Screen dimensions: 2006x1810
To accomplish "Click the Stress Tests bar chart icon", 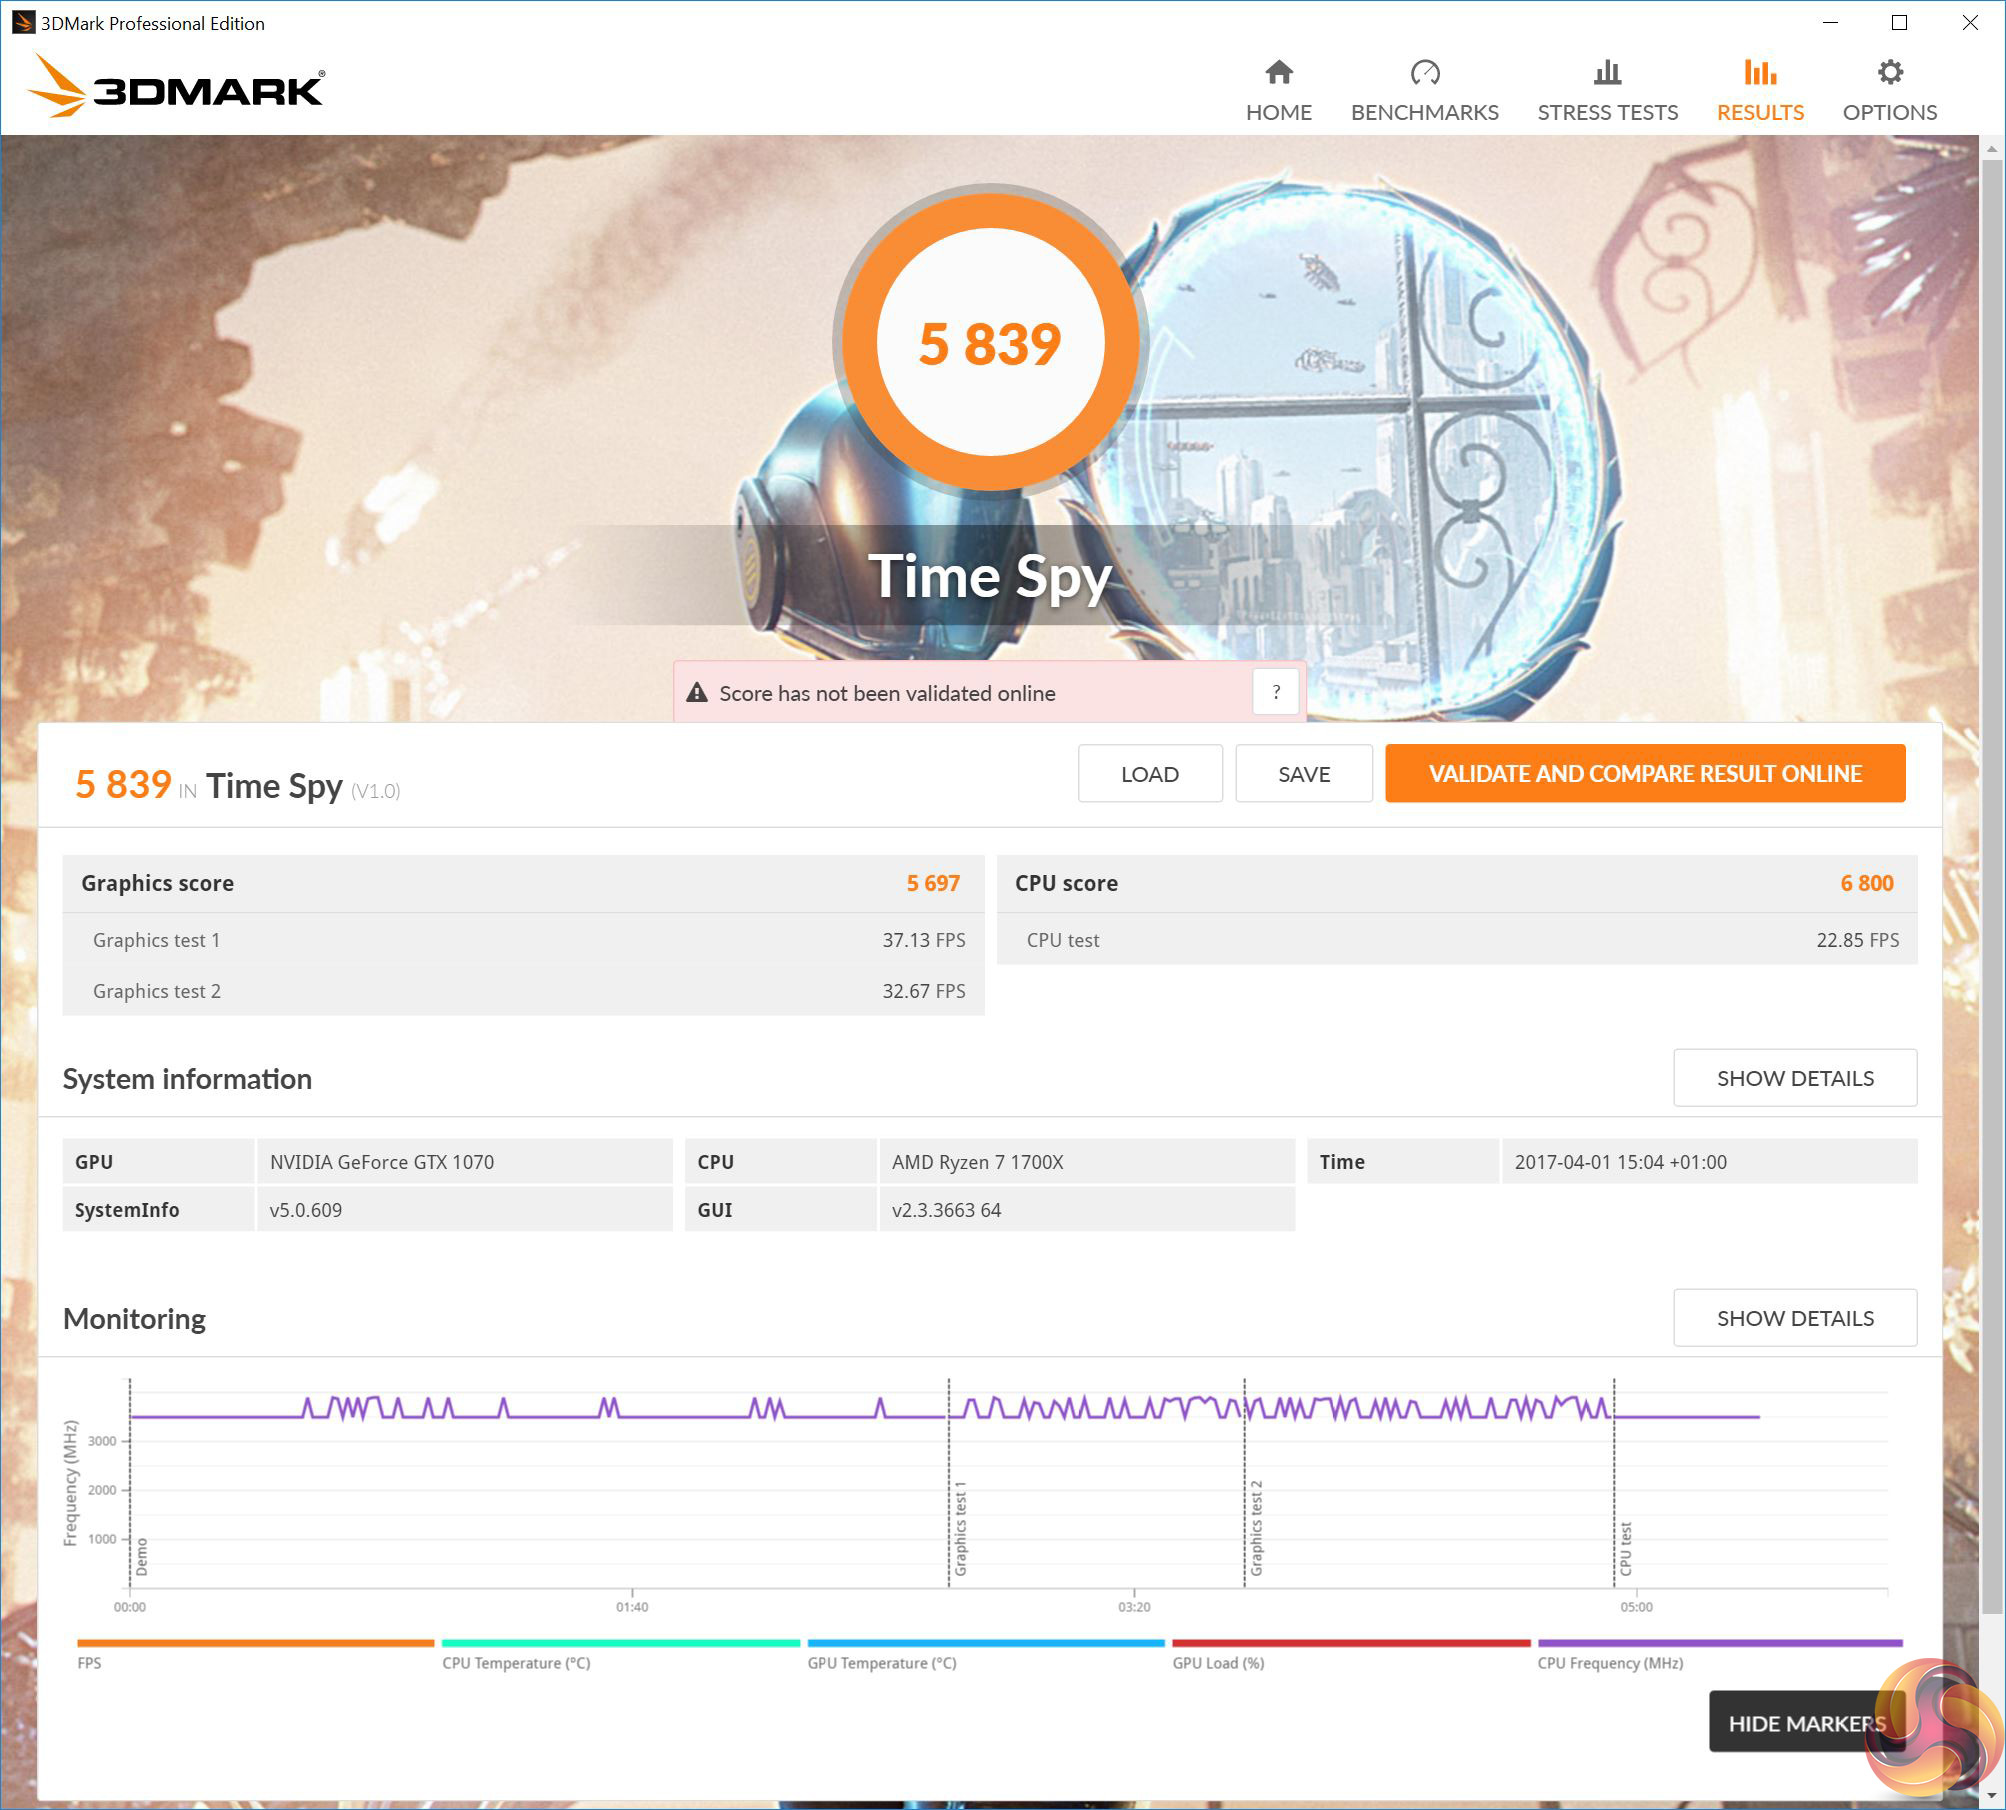I will [x=1607, y=72].
